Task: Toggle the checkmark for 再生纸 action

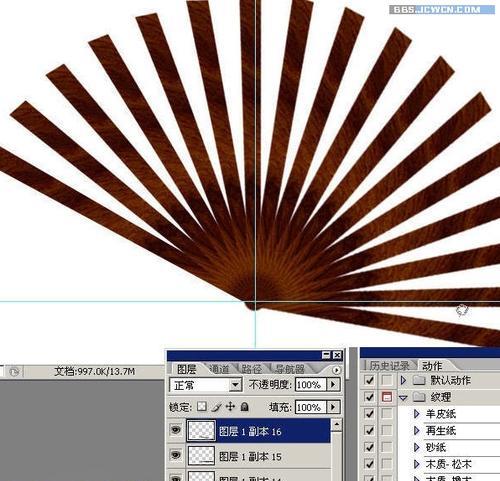Action: coord(369,430)
